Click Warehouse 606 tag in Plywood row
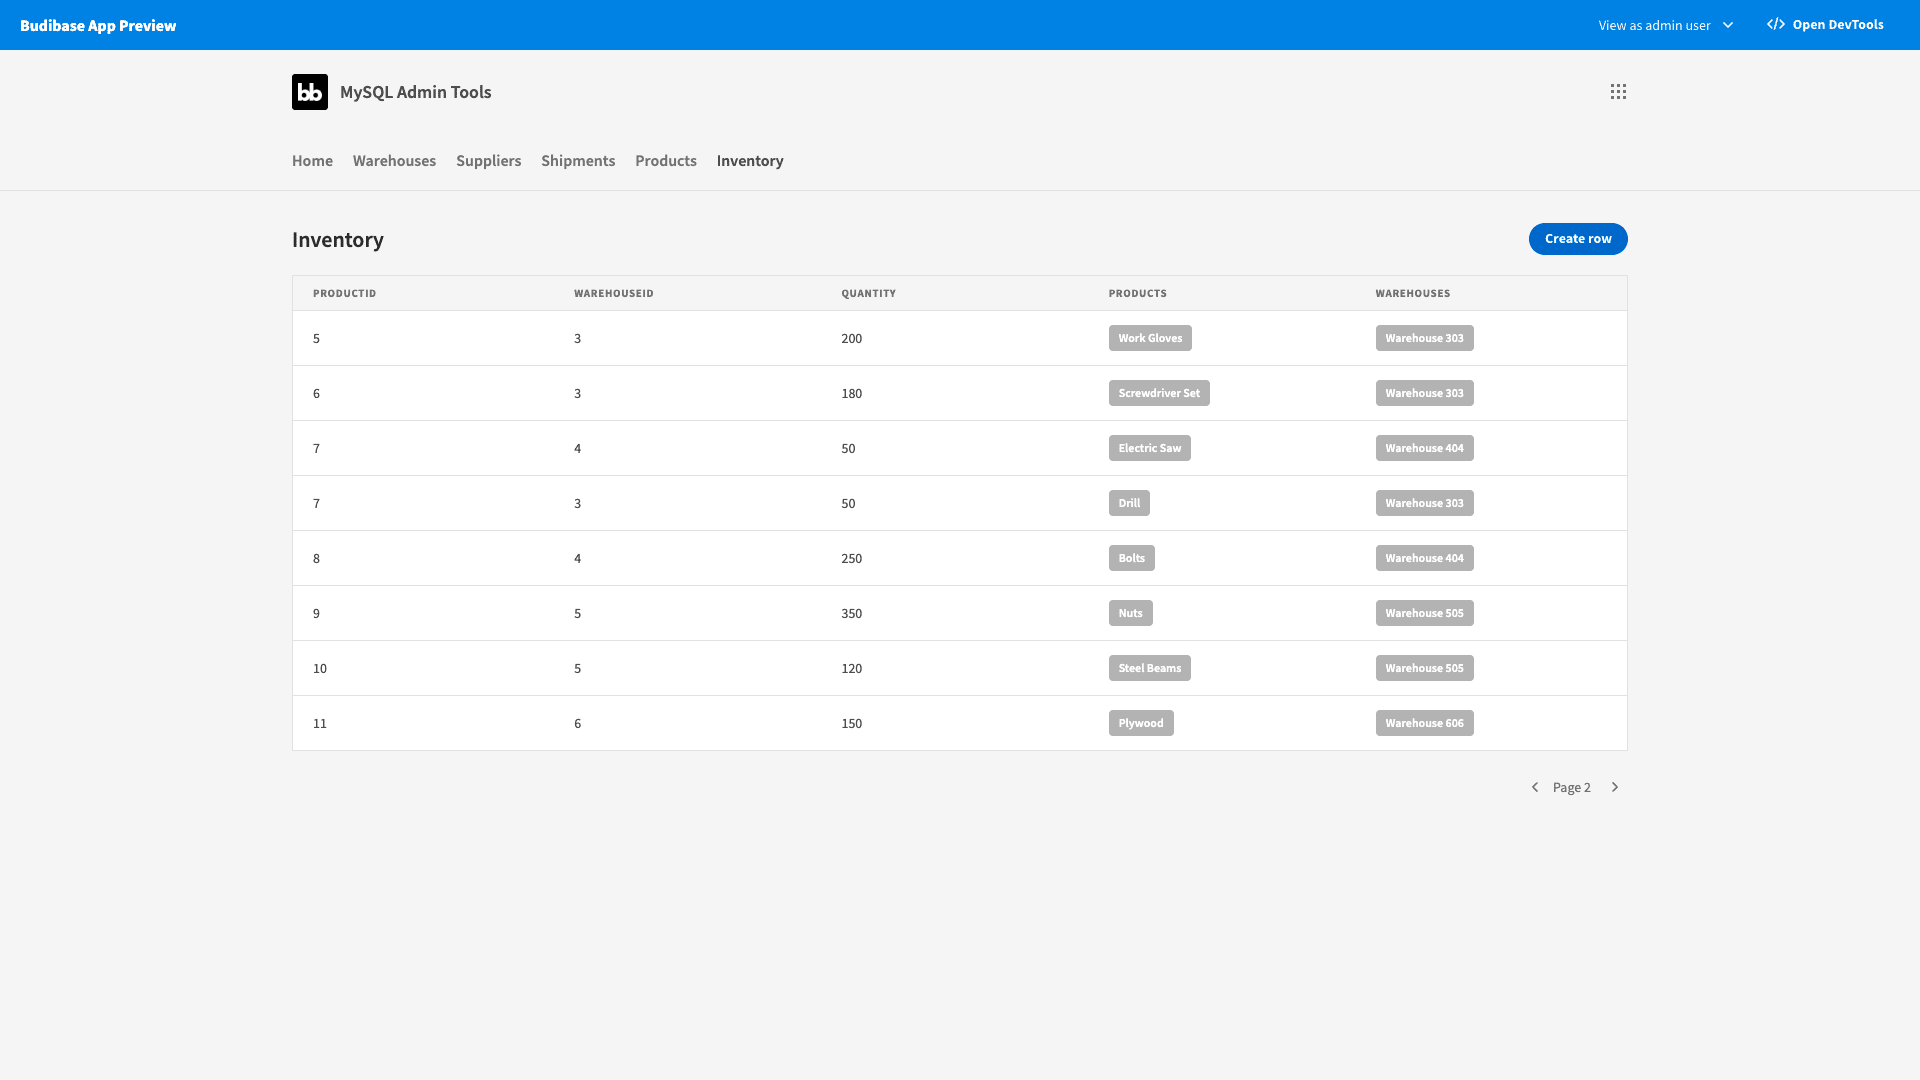 pos(1425,723)
